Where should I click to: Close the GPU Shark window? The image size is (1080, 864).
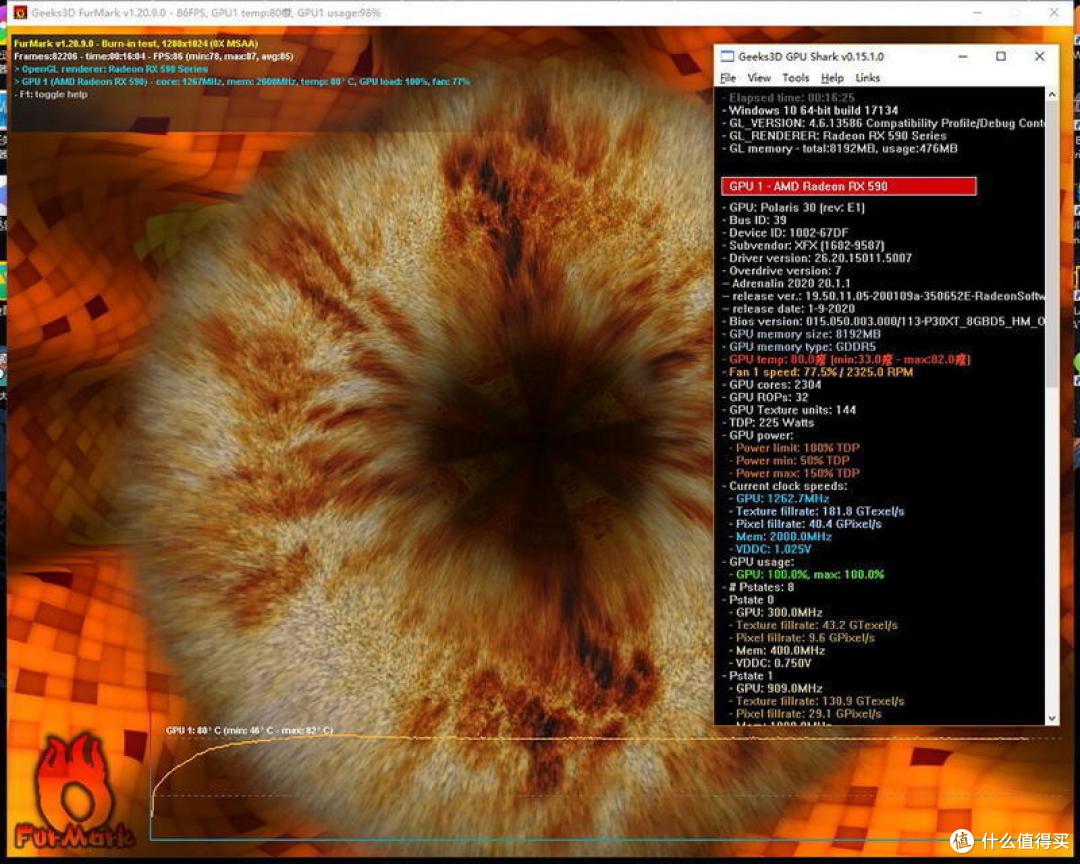click(1039, 56)
